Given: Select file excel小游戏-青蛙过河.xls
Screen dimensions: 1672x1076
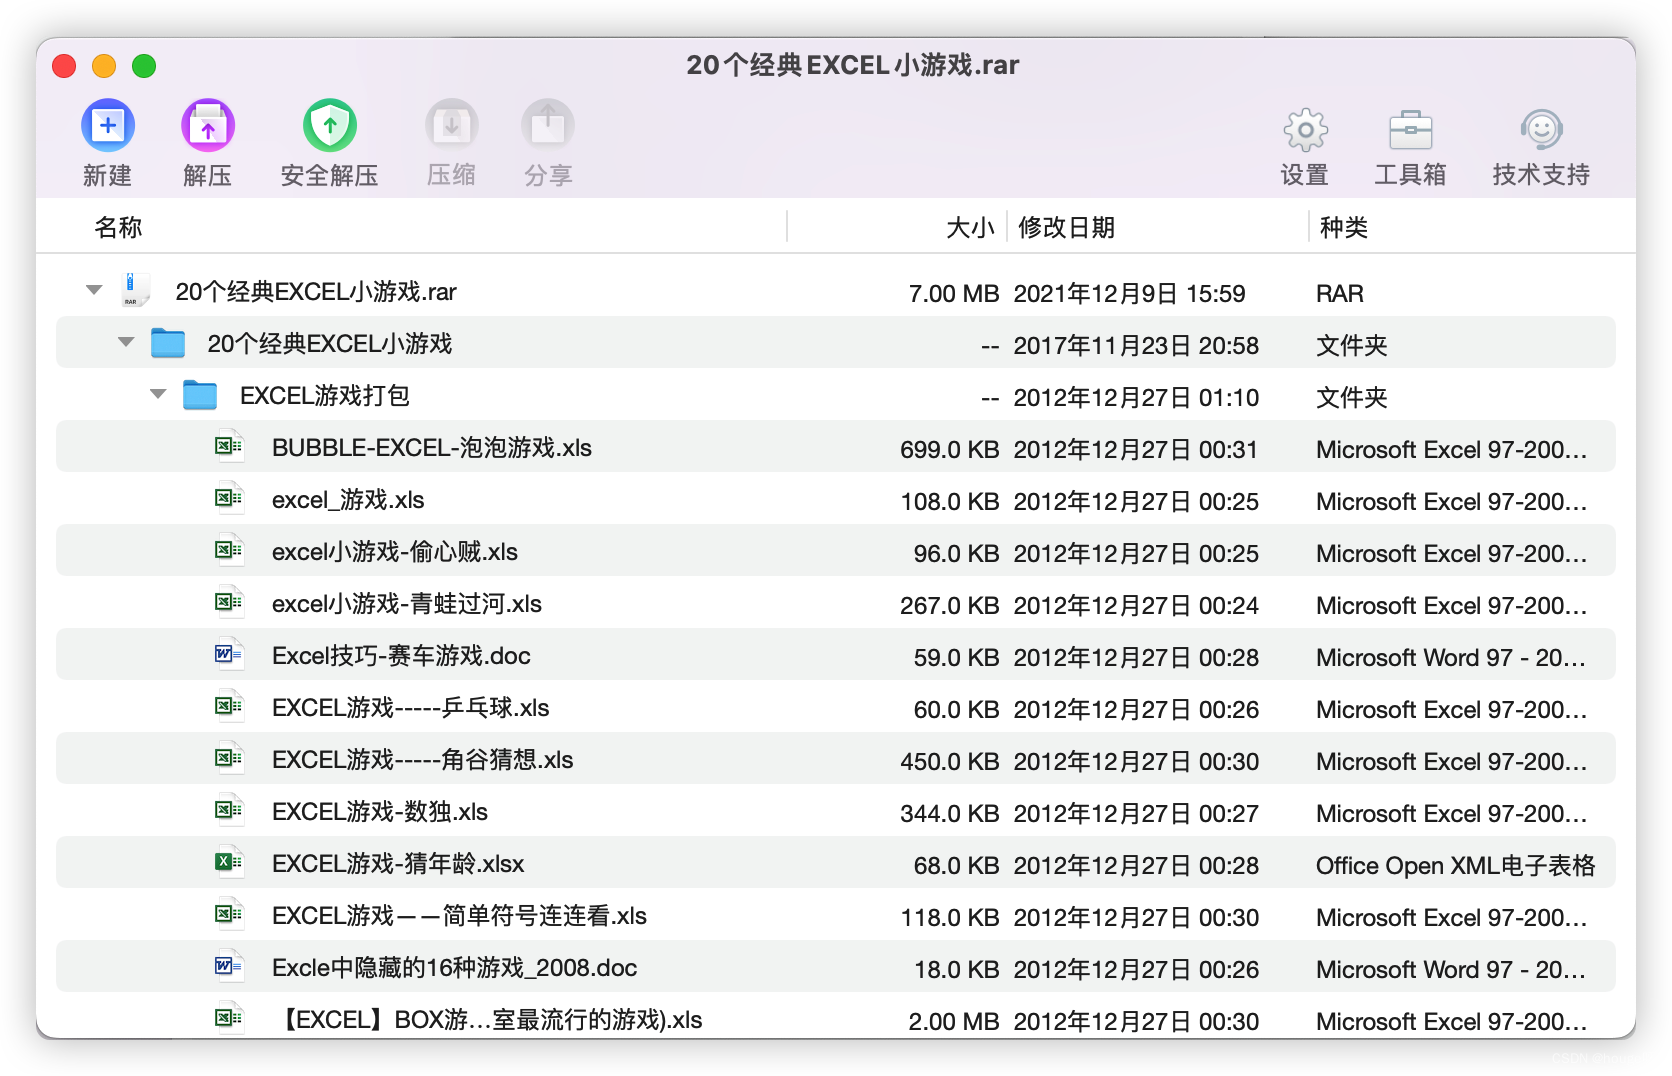Looking at the screenshot, I should coord(407,603).
